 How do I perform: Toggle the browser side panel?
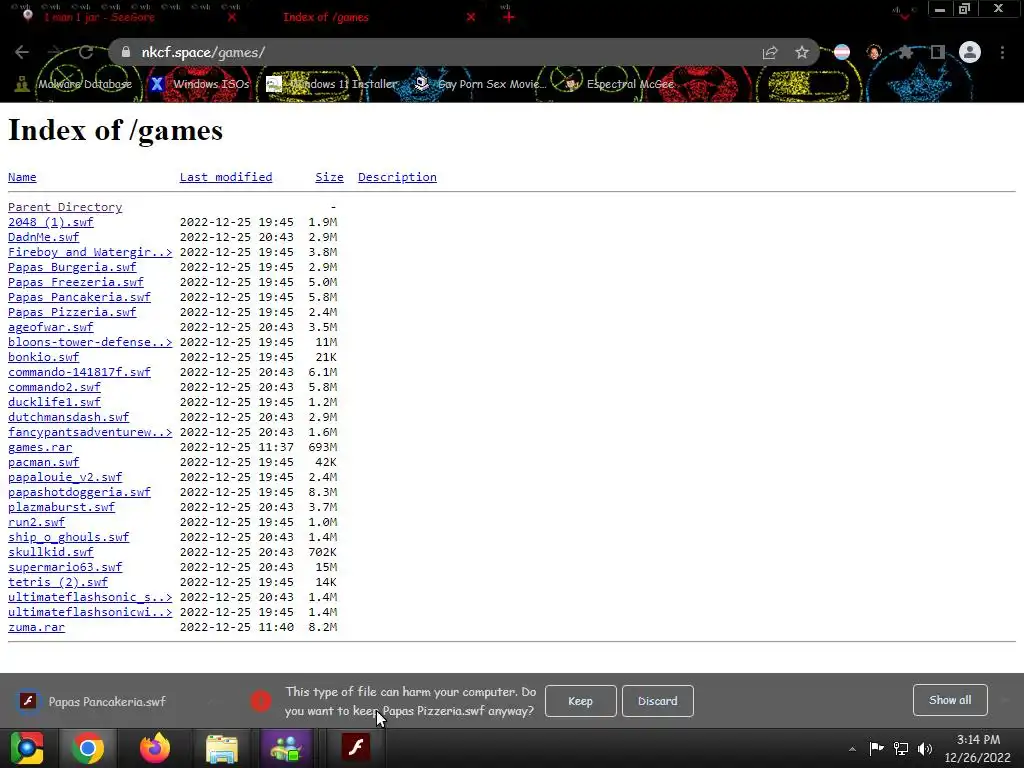coord(937,52)
